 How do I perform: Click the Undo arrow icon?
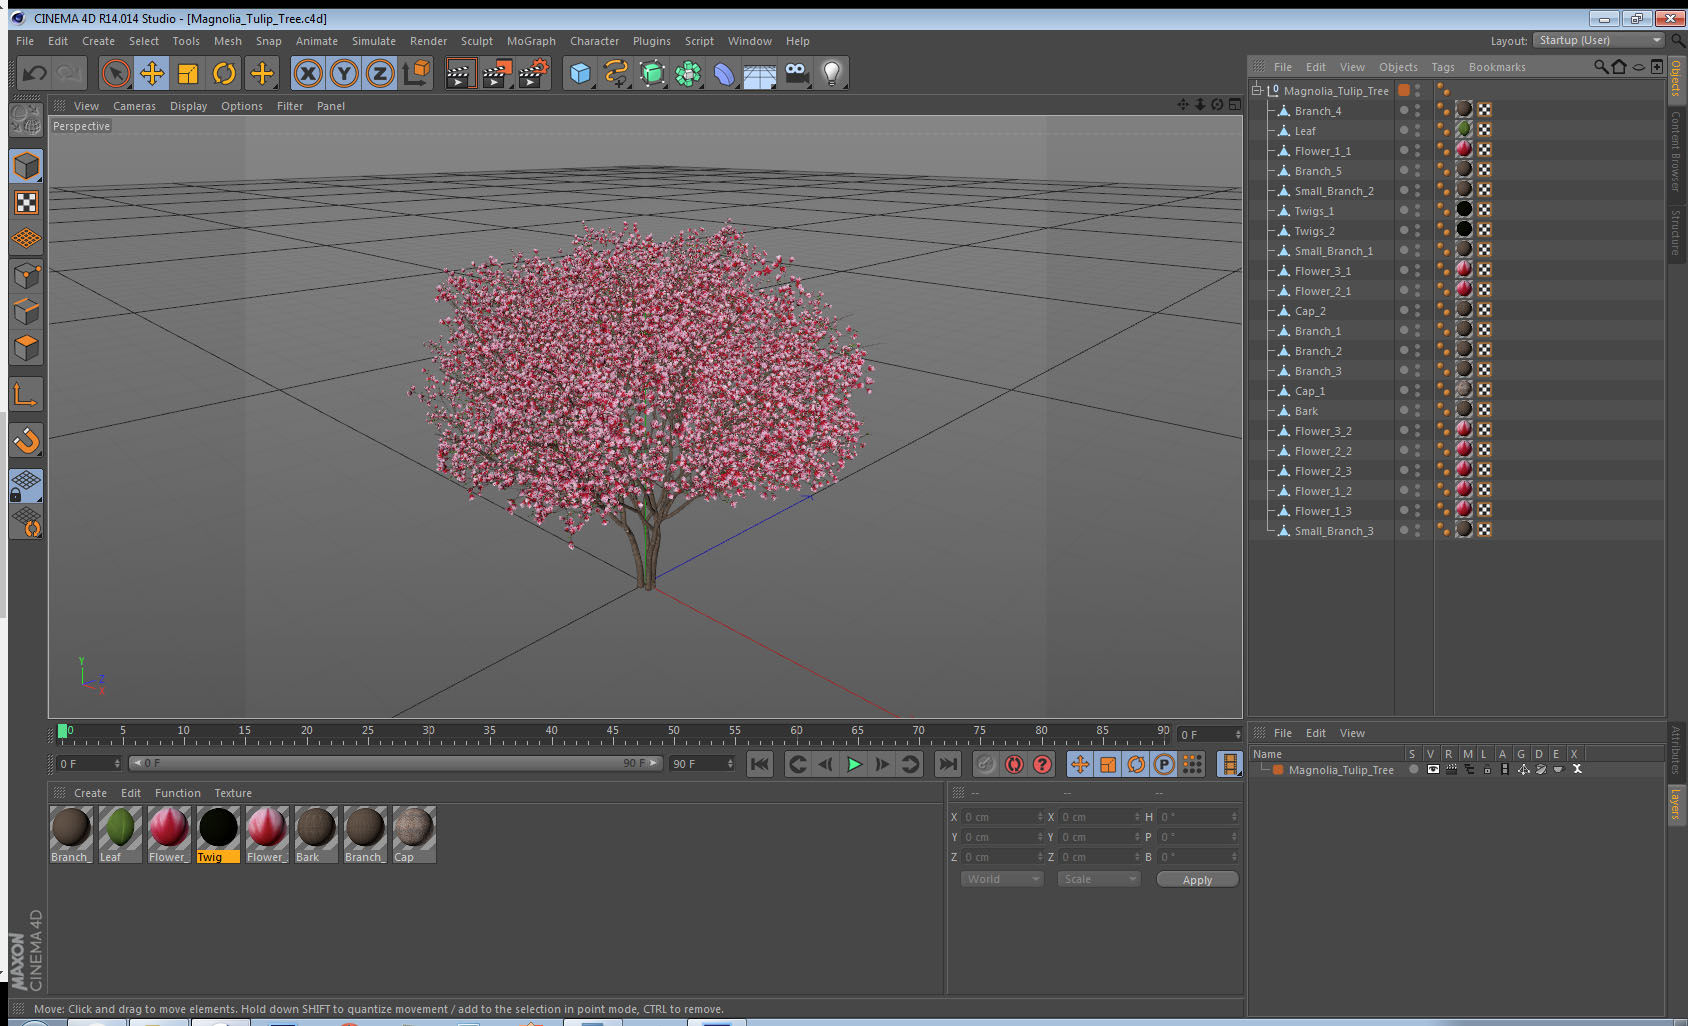(35, 73)
